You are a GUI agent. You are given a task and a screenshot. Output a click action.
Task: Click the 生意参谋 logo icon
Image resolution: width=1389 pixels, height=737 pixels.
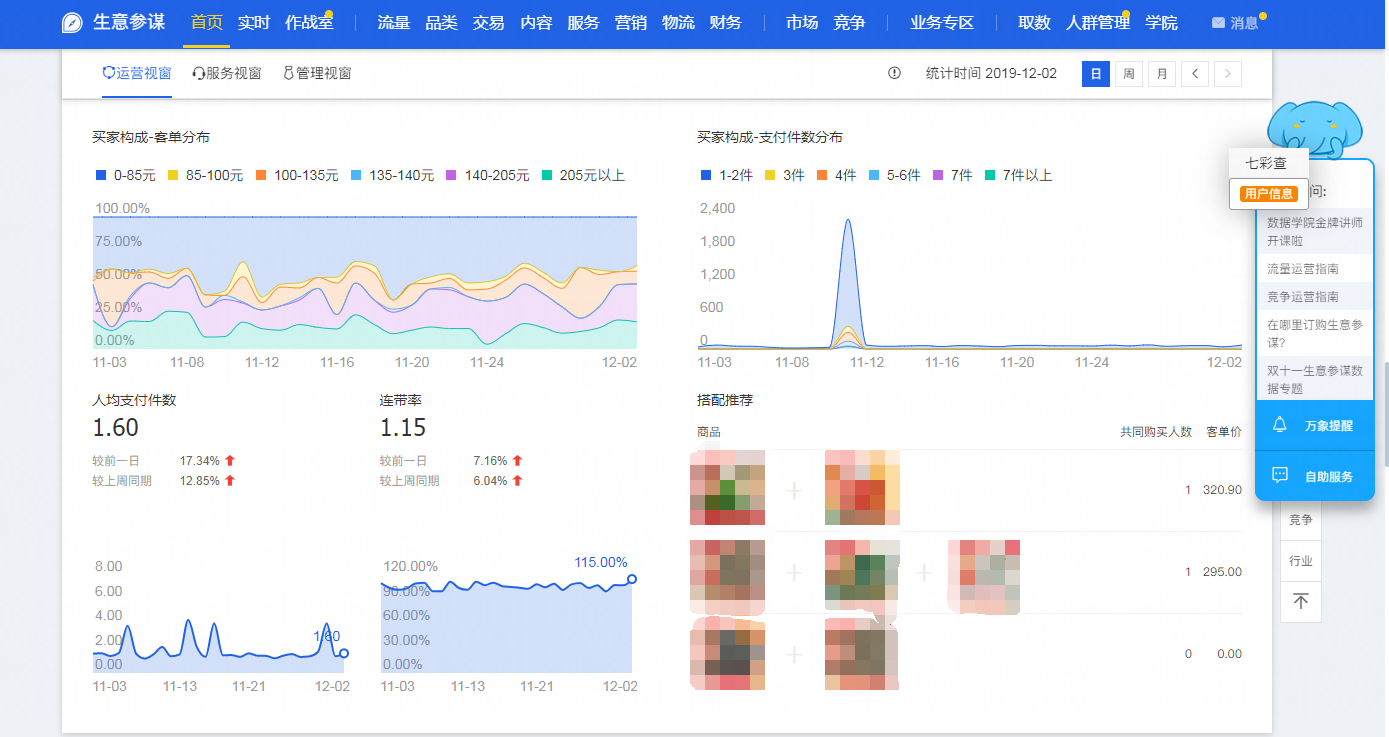[x=73, y=23]
